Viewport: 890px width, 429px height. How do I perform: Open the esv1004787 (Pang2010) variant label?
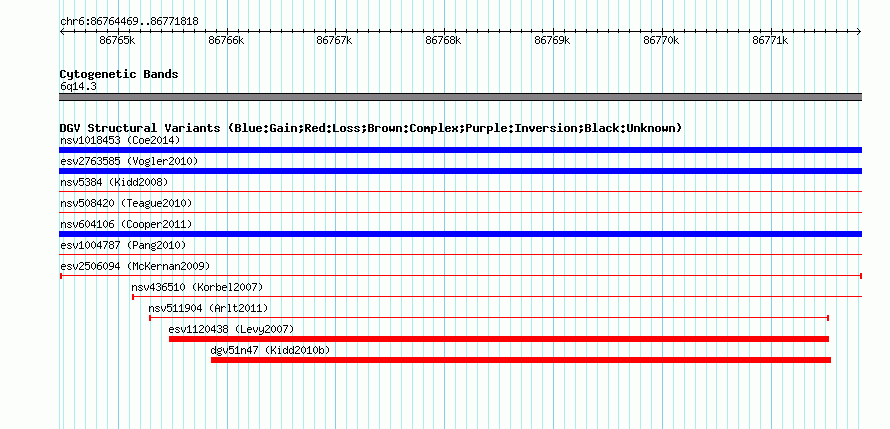[x=123, y=245]
